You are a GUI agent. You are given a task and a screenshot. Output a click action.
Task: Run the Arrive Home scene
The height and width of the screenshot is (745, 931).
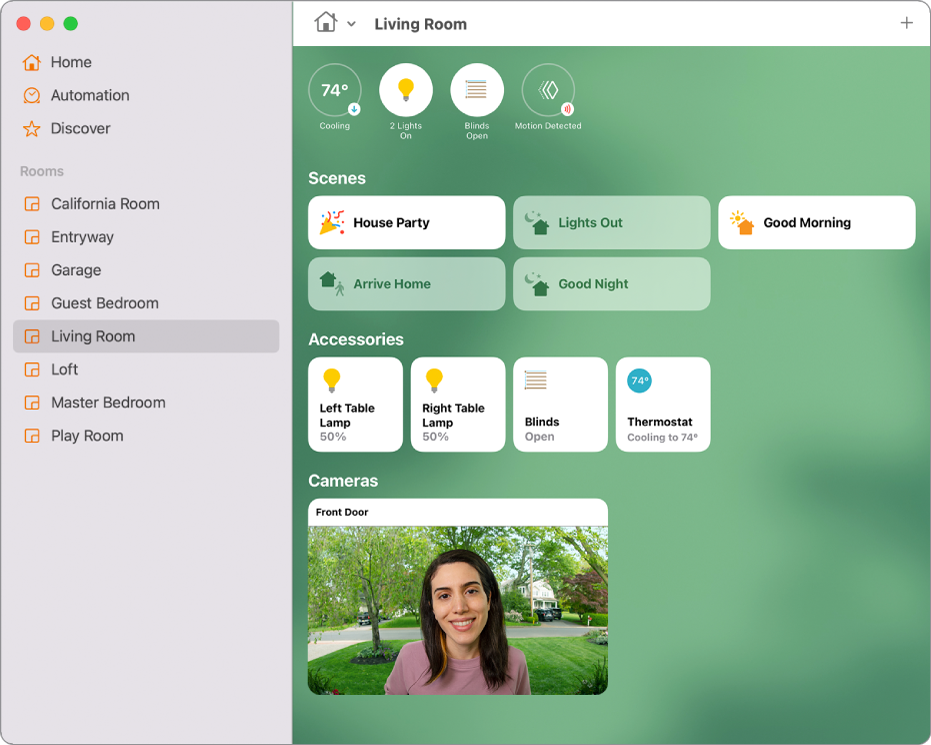pos(407,284)
